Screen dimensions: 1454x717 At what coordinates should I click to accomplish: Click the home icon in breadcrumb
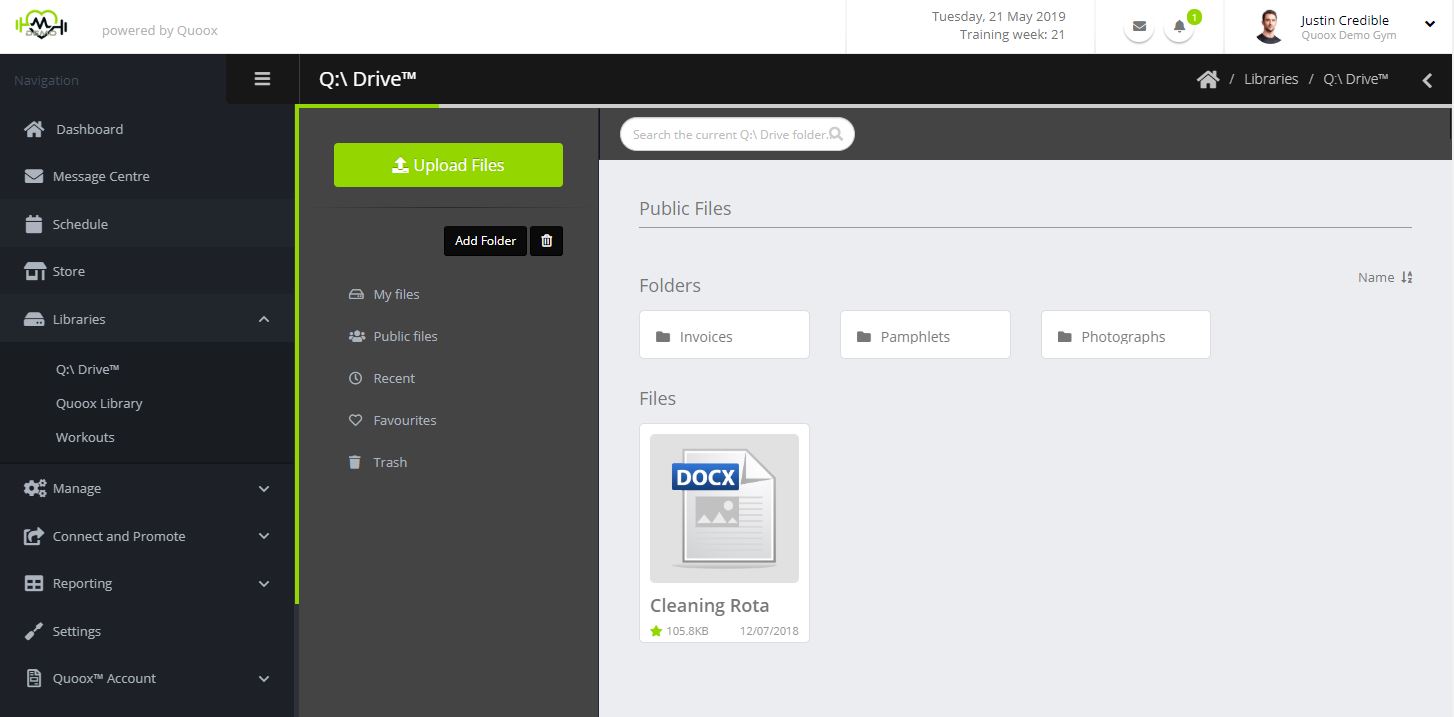tap(1208, 79)
